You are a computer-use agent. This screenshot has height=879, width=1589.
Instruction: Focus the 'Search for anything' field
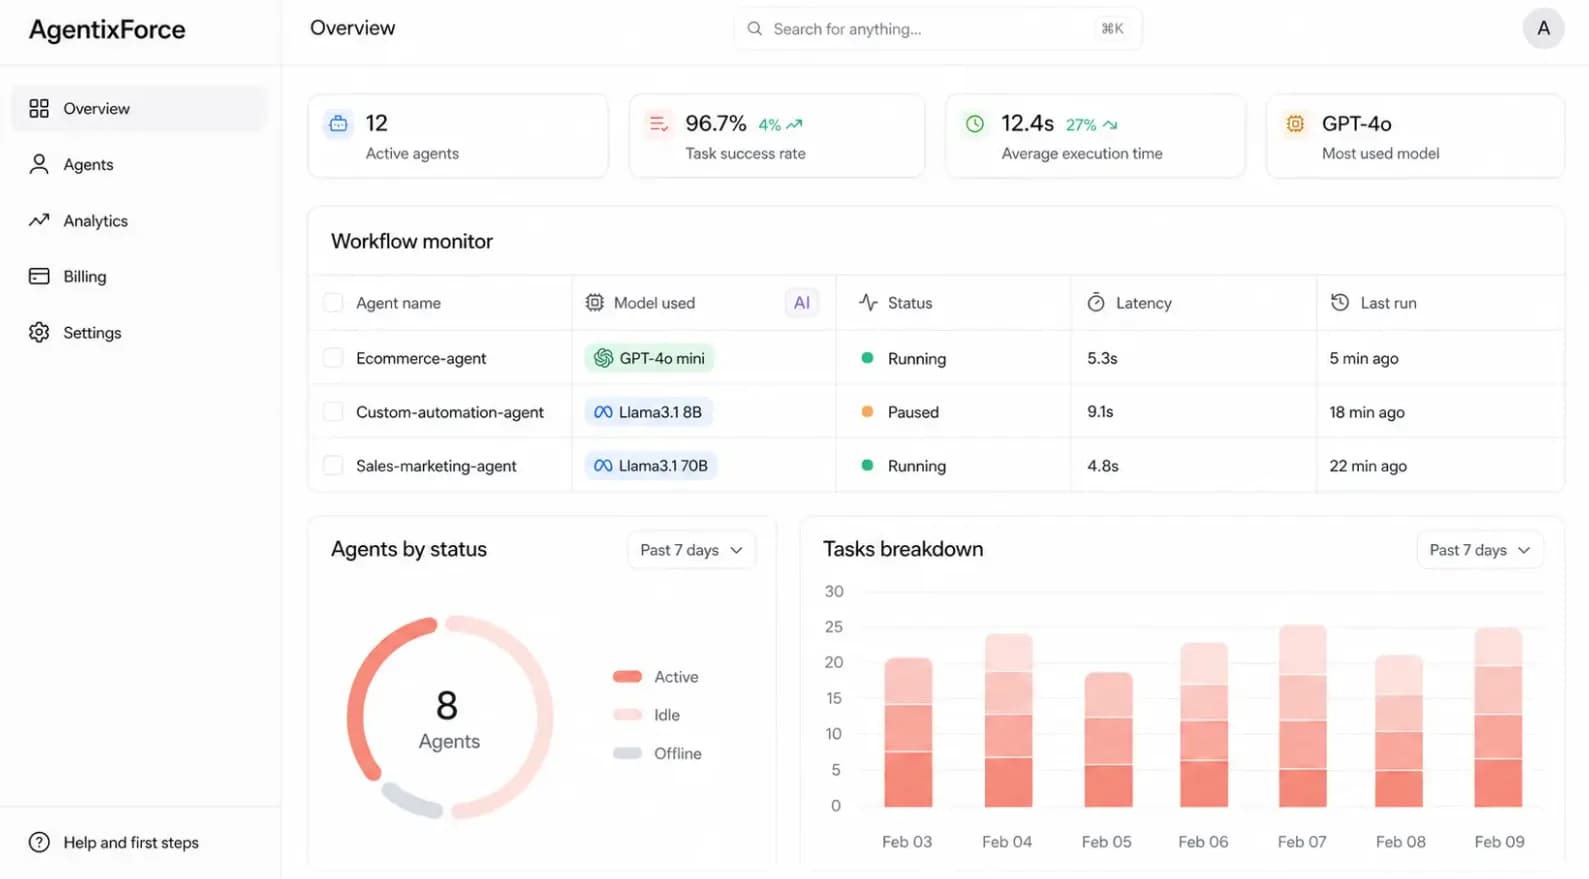(938, 29)
